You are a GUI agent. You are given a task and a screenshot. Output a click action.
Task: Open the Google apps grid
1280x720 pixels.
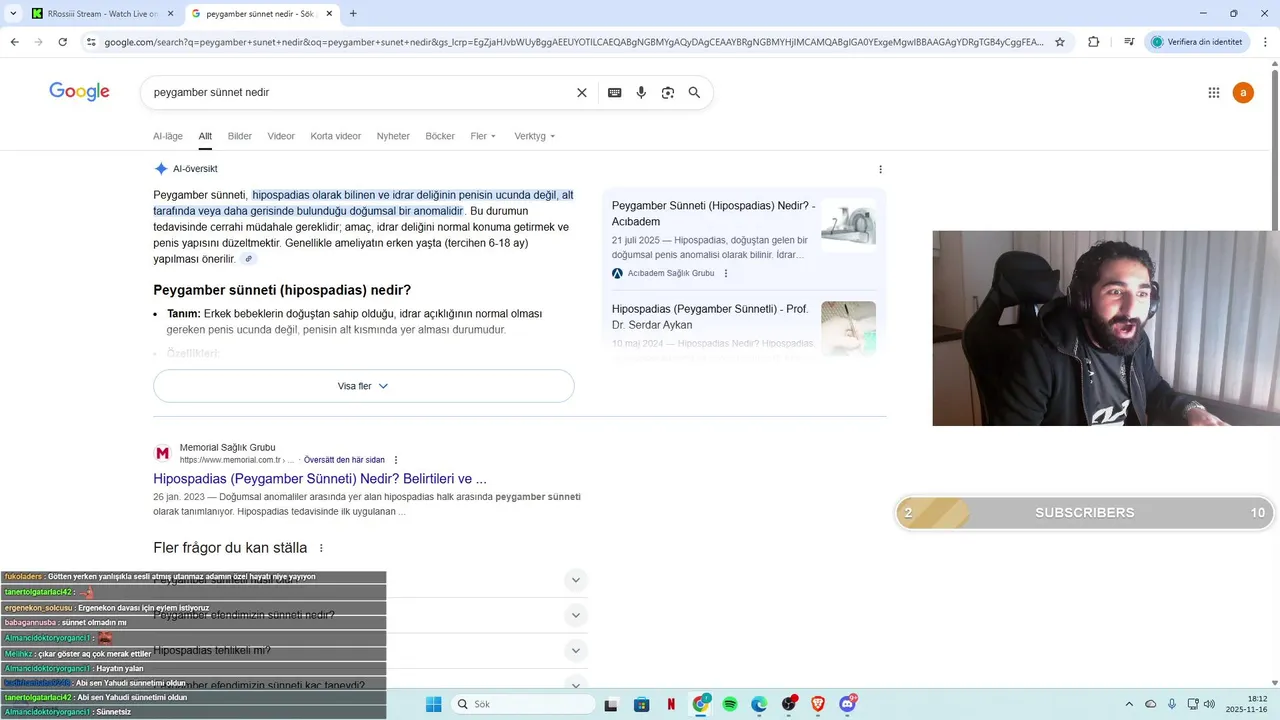(x=1214, y=92)
